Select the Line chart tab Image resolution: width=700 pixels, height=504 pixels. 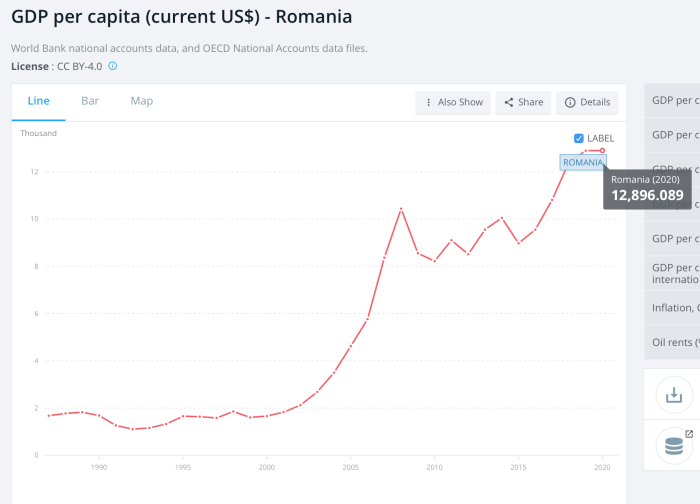coord(39,101)
